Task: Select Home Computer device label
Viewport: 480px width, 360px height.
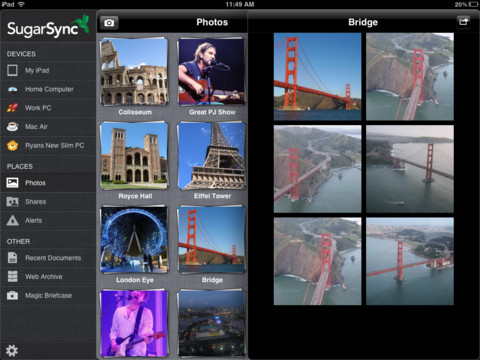Action: point(49,89)
